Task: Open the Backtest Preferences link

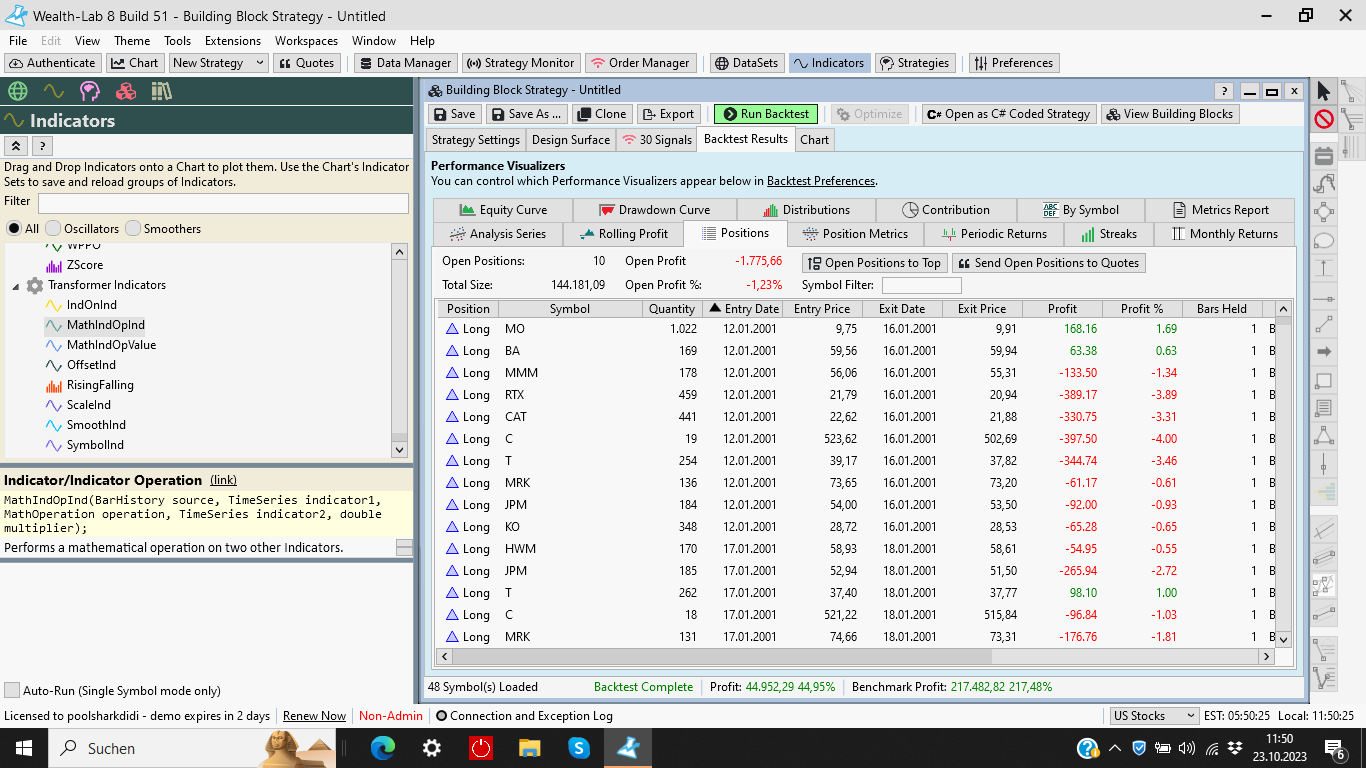Action: pos(820,181)
